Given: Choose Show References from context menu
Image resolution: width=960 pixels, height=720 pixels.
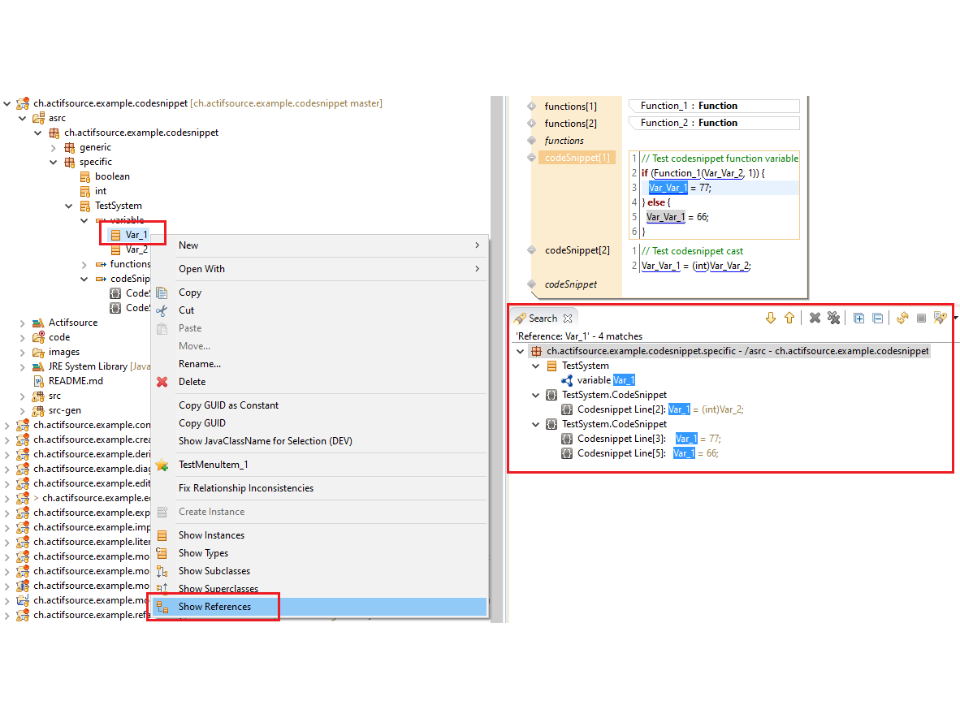Looking at the screenshot, I should 214,607.
